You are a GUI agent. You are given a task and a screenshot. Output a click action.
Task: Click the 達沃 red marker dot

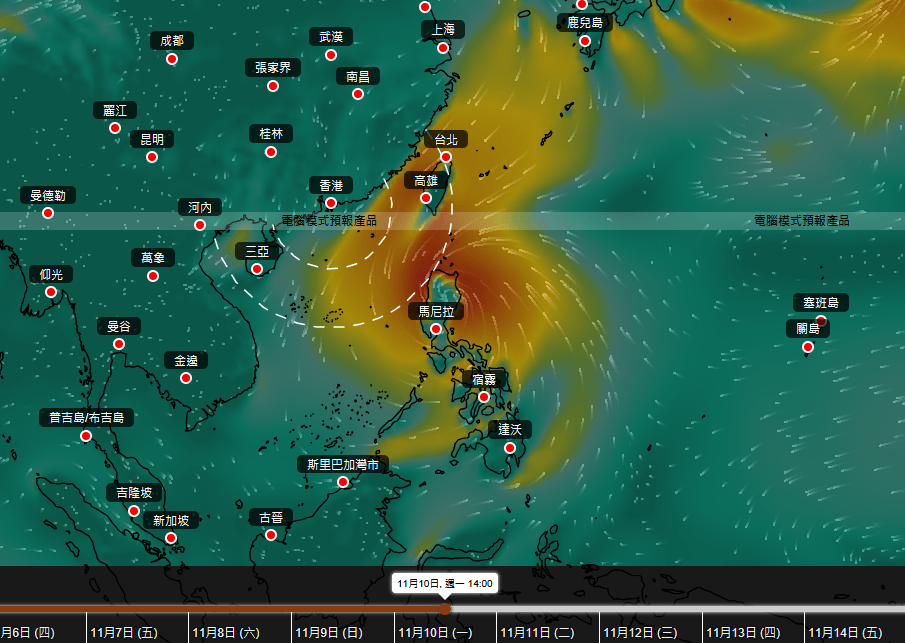pos(510,448)
